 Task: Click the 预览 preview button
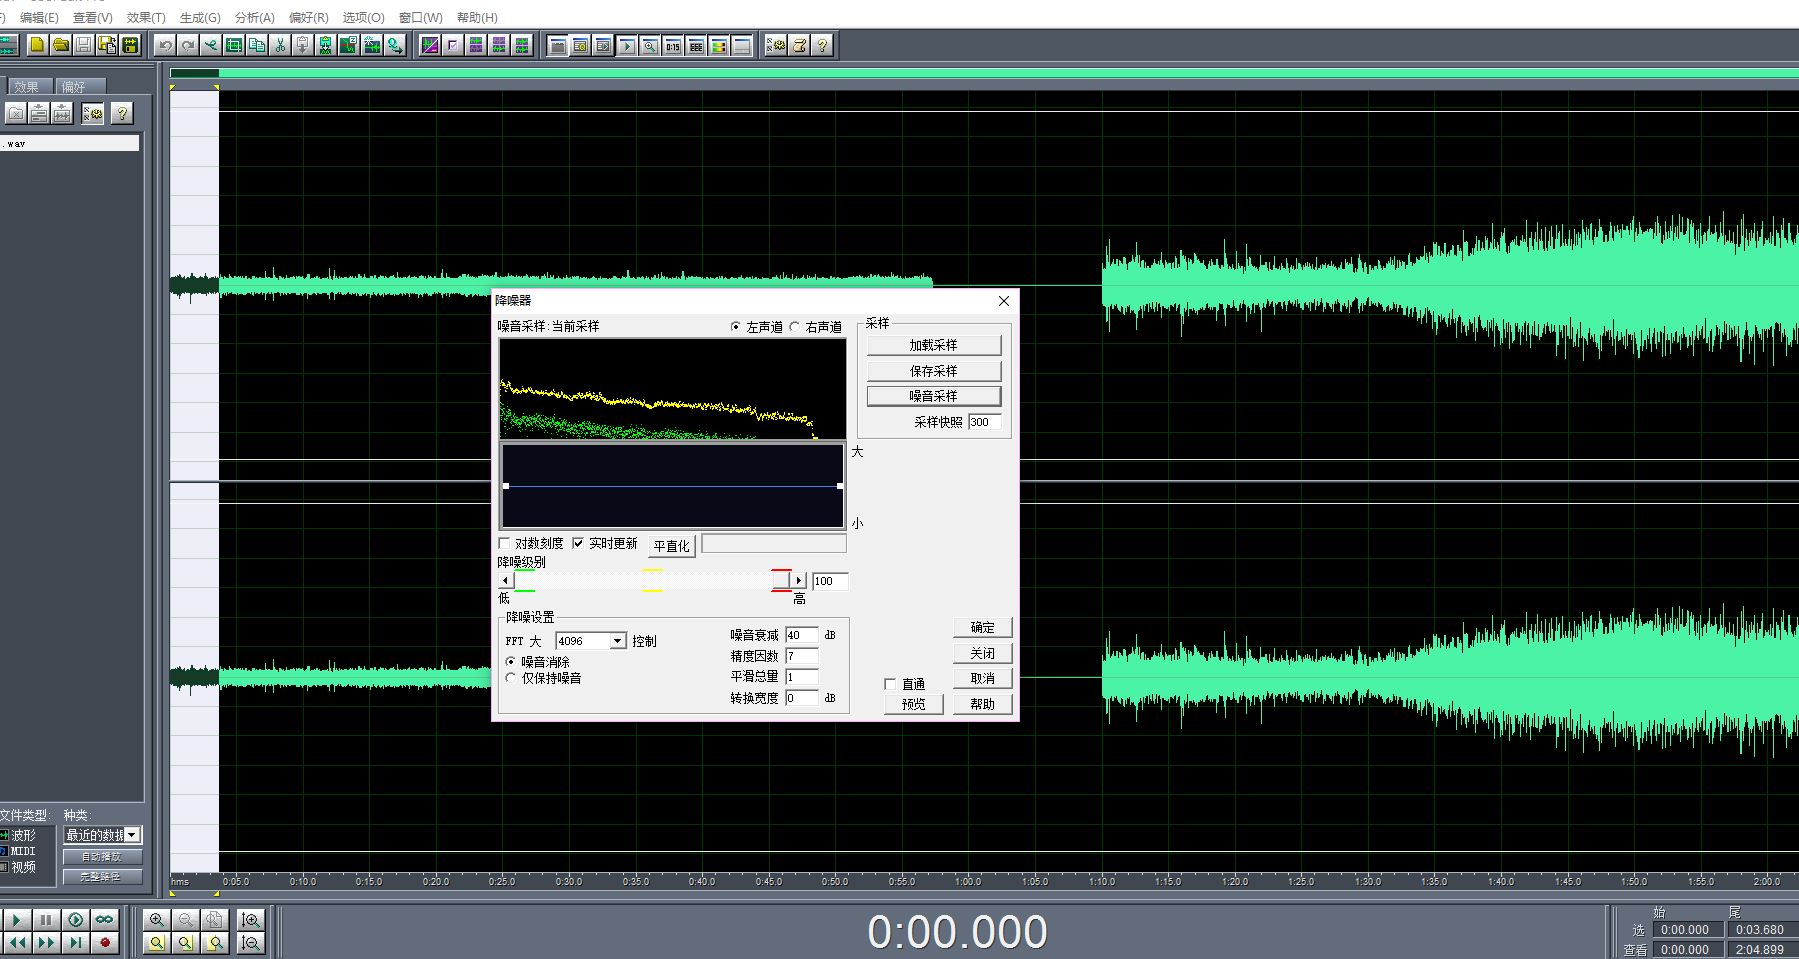coord(913,704)
